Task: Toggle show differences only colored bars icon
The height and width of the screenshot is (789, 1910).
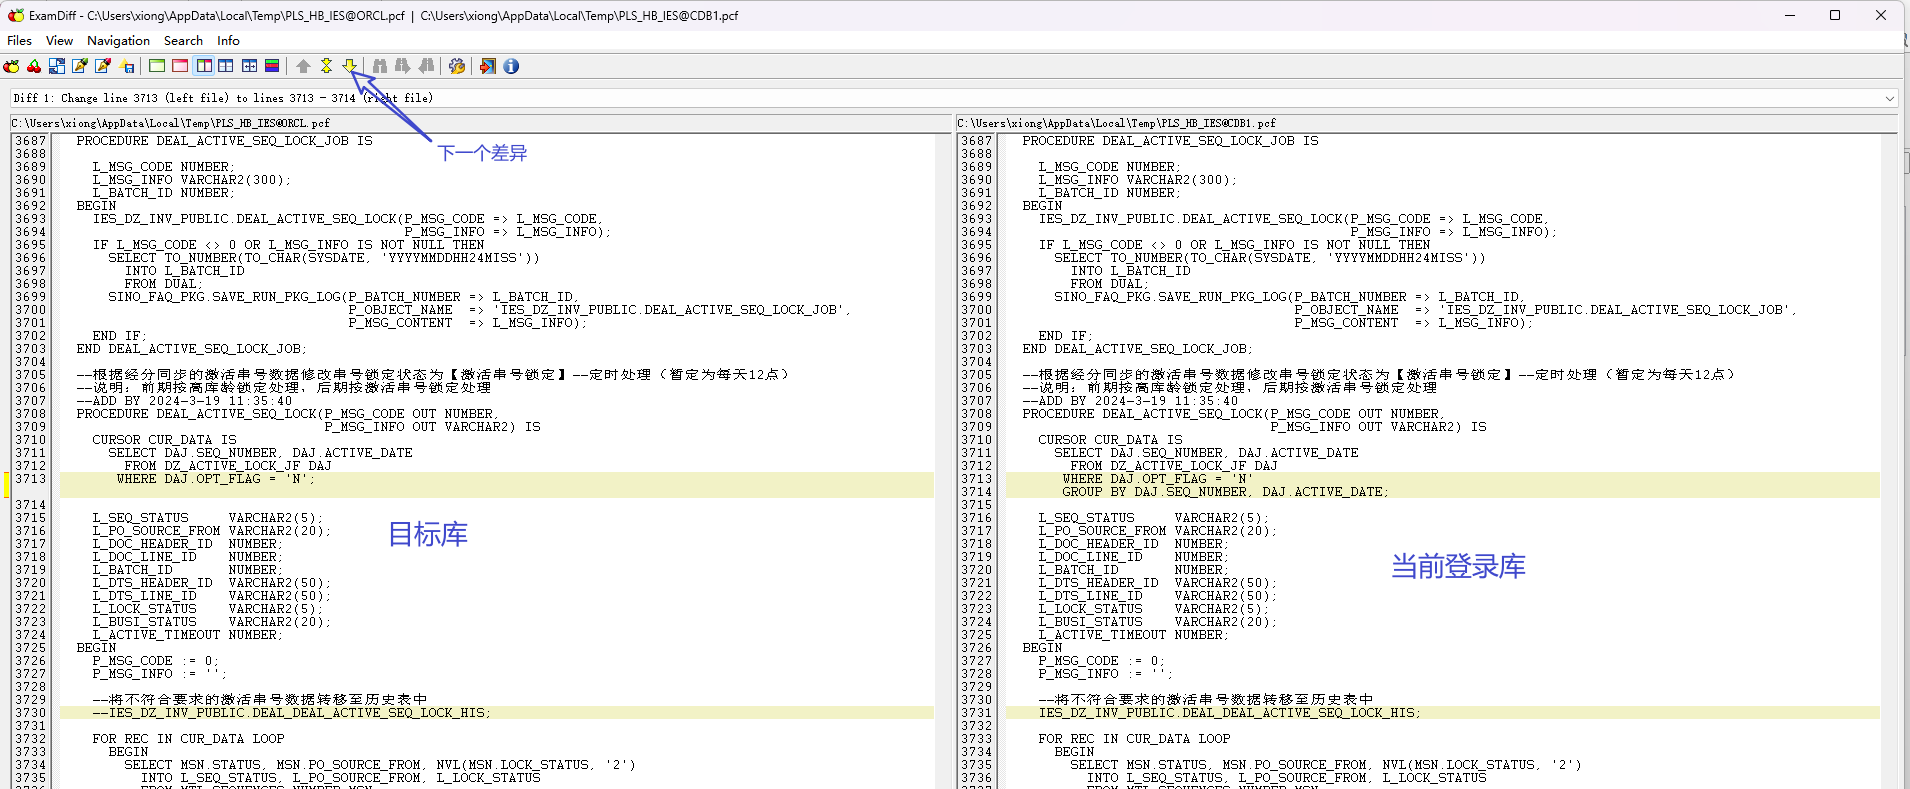Action: 272,66
